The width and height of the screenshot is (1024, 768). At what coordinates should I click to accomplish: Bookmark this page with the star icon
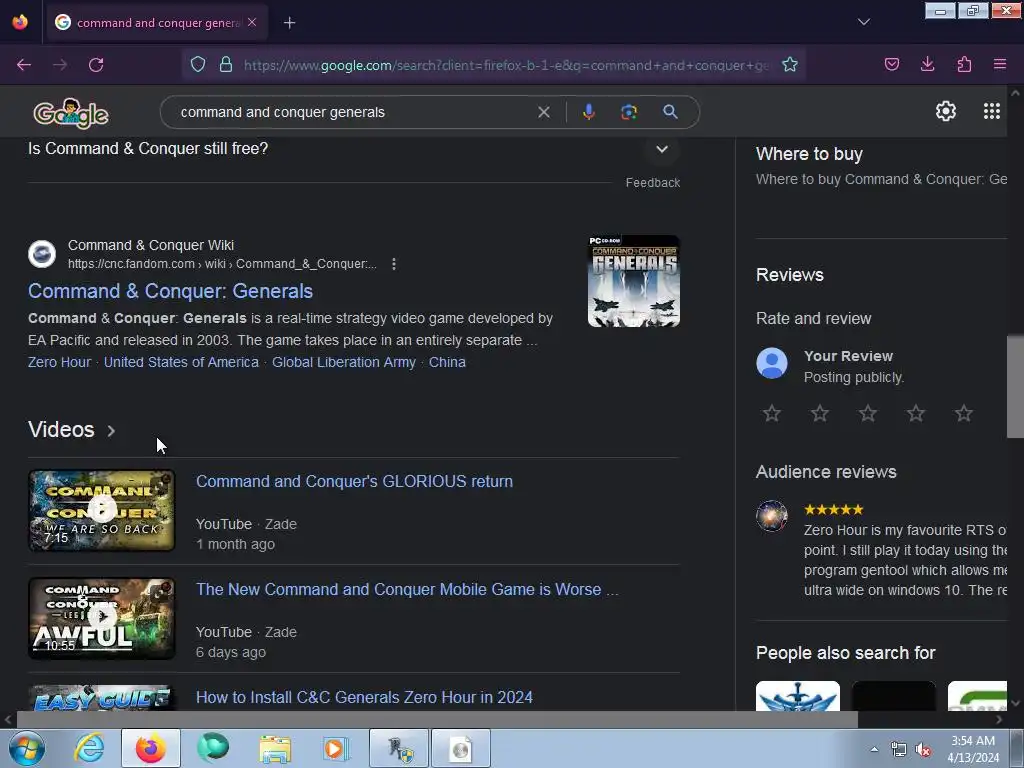tap(790, 65)
